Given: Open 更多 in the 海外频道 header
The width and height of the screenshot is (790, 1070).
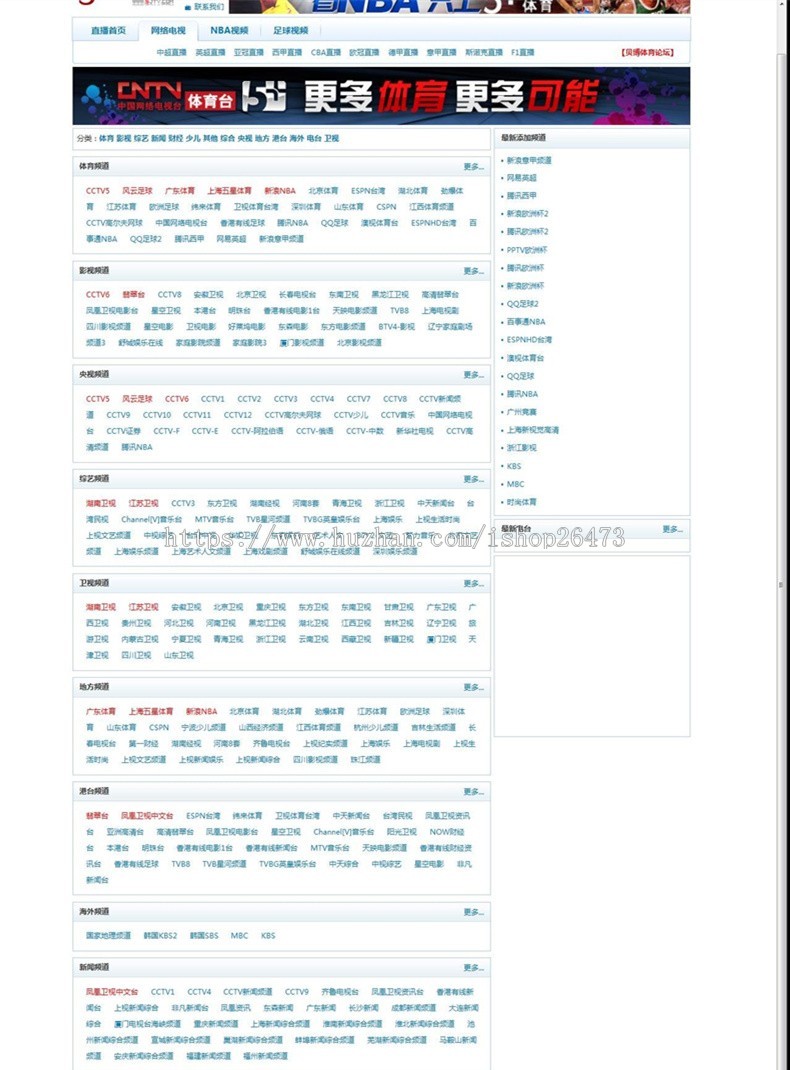Looking at the screenshot, I should tap(473, 912).
